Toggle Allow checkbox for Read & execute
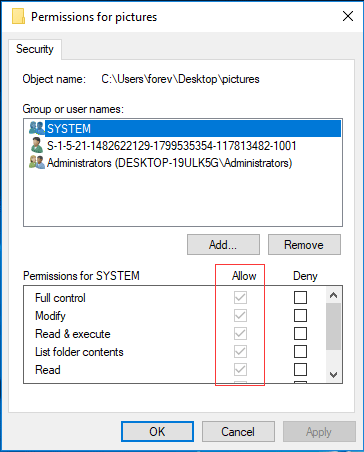Viewport: 364px width, 452px height. [x=240, y=333]
